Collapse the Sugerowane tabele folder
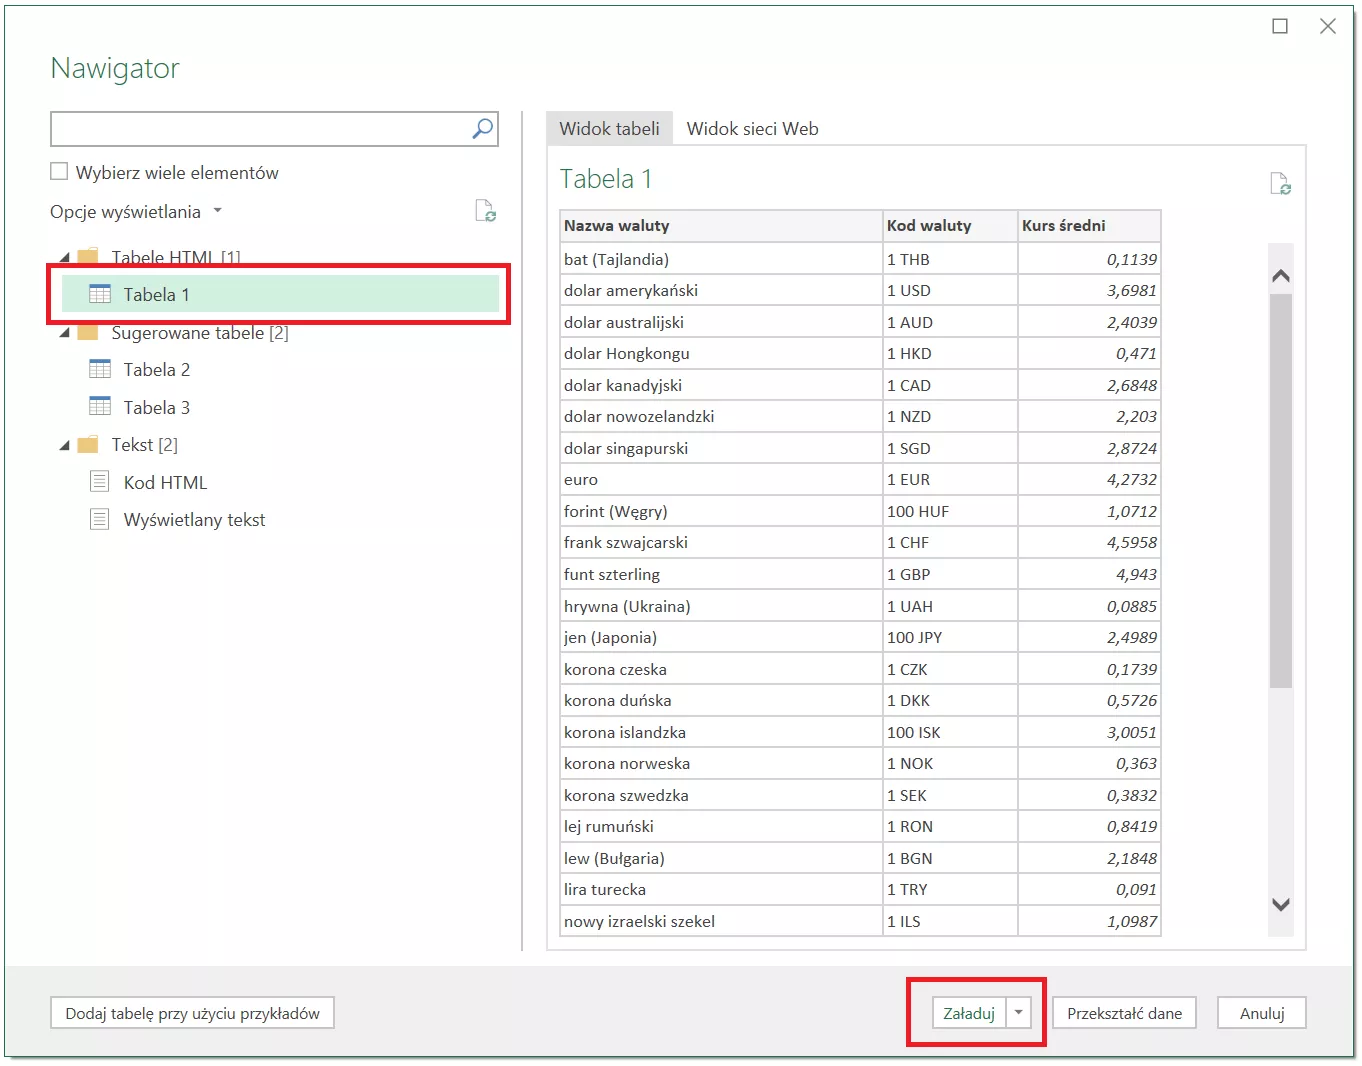 (x=65, y=333)
